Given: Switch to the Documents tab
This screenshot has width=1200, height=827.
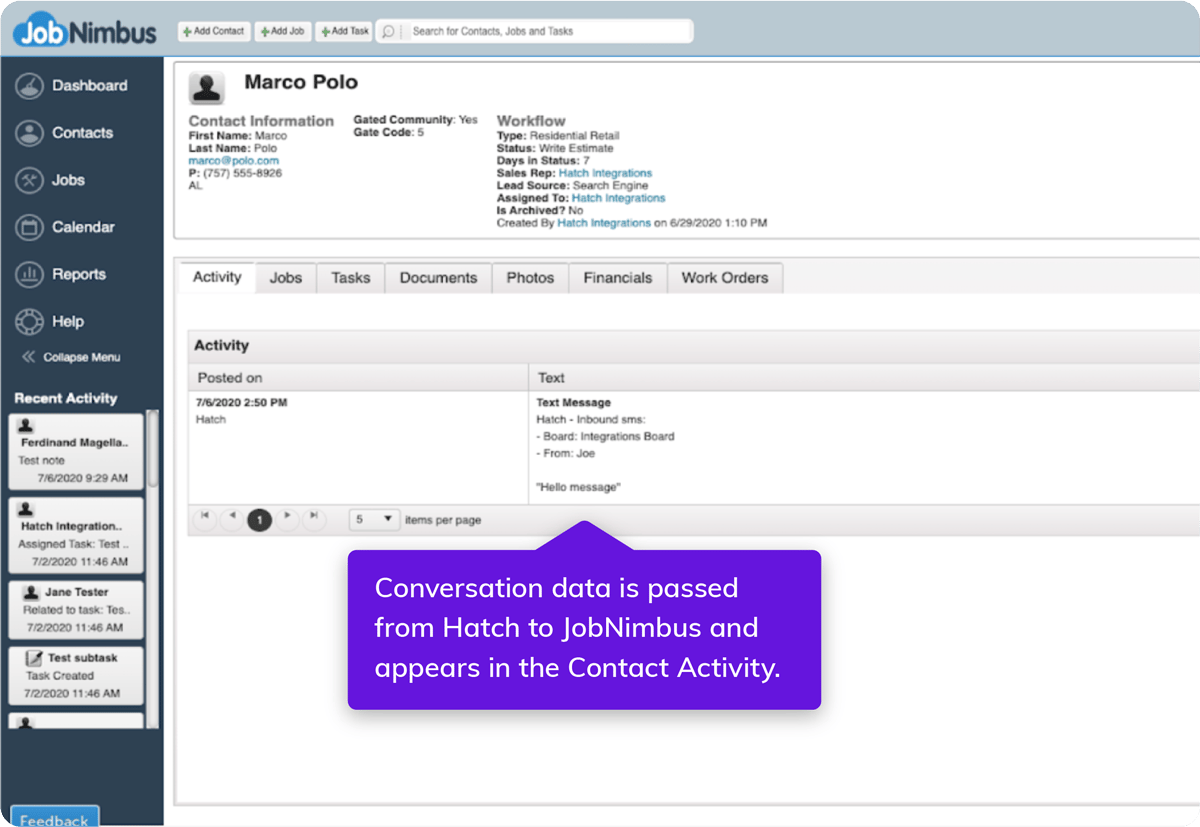Looking at the screenshot, I should [438, 277].
